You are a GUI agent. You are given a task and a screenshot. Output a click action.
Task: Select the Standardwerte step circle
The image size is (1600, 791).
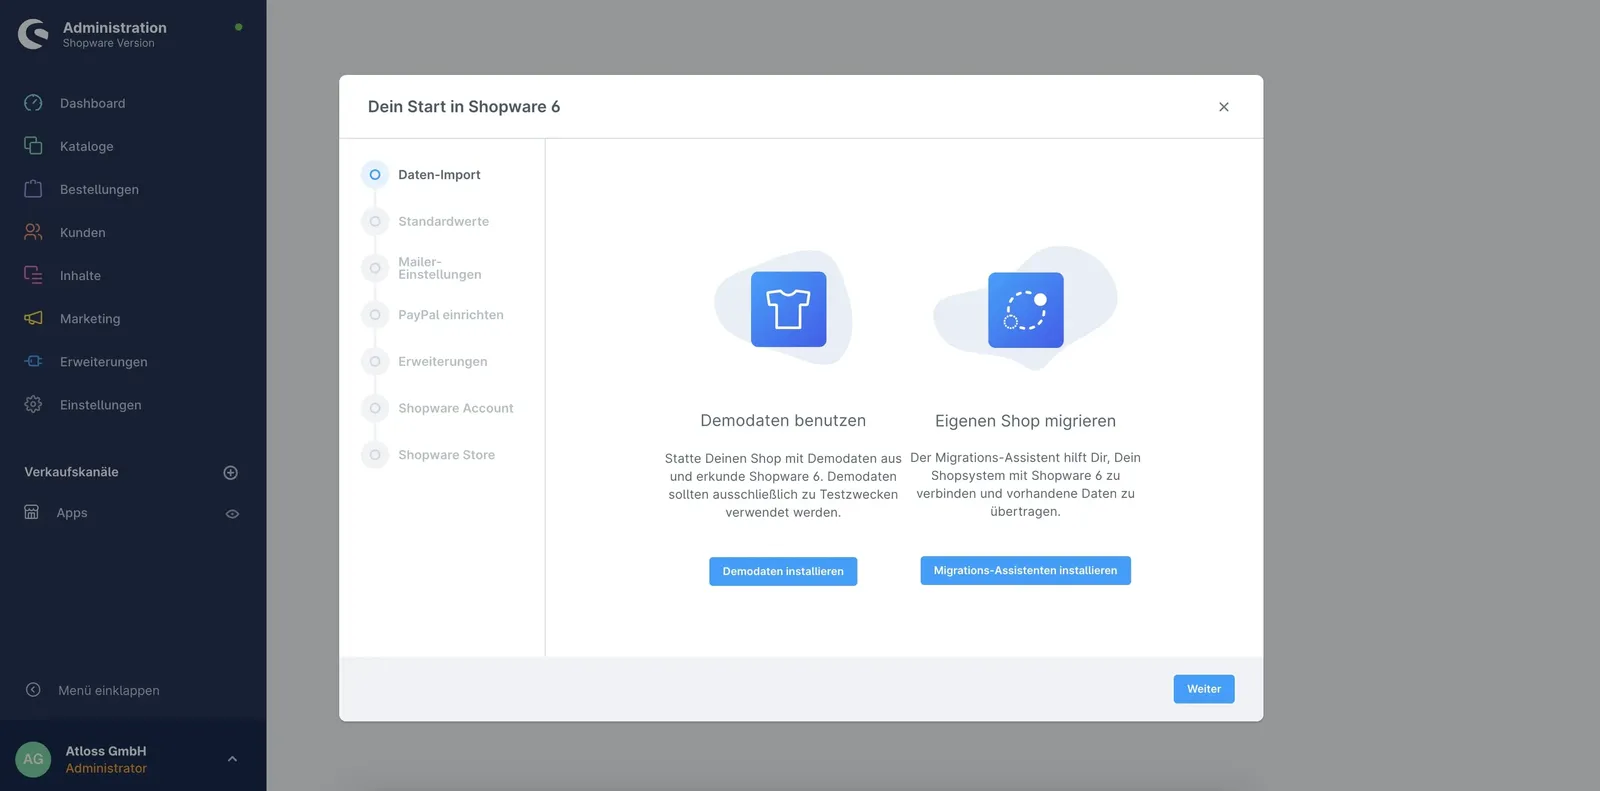[x=375, y=221]
